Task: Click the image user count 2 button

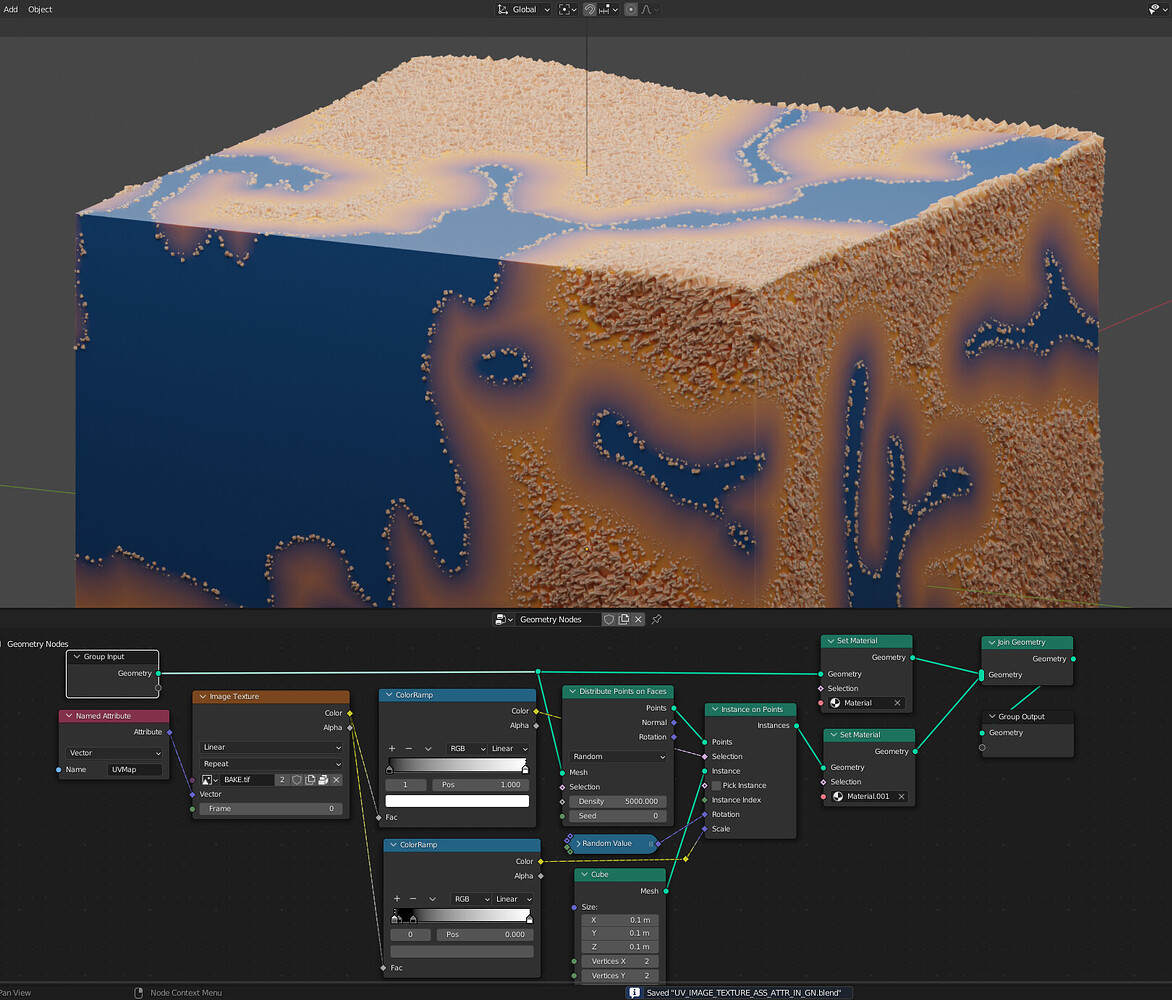Action: click(x=282, y=780)
